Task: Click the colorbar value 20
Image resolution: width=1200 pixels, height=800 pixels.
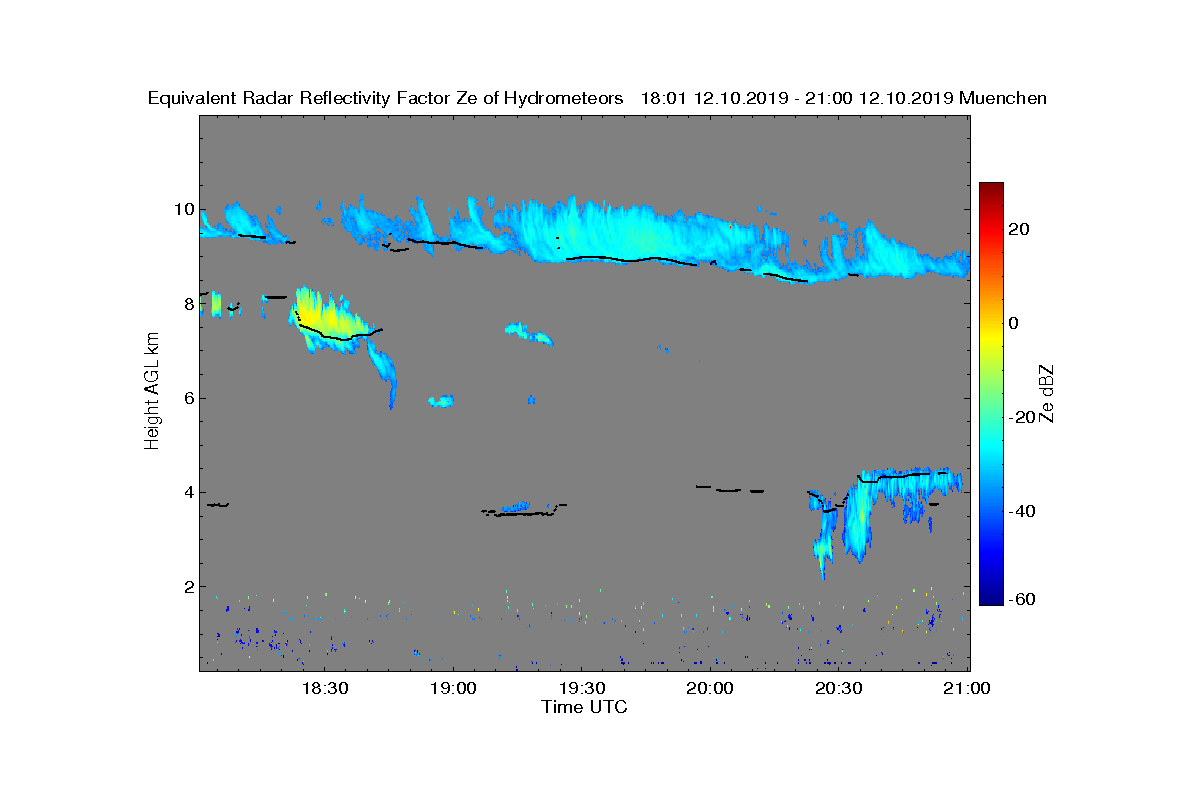Action: click(1020, 229)
